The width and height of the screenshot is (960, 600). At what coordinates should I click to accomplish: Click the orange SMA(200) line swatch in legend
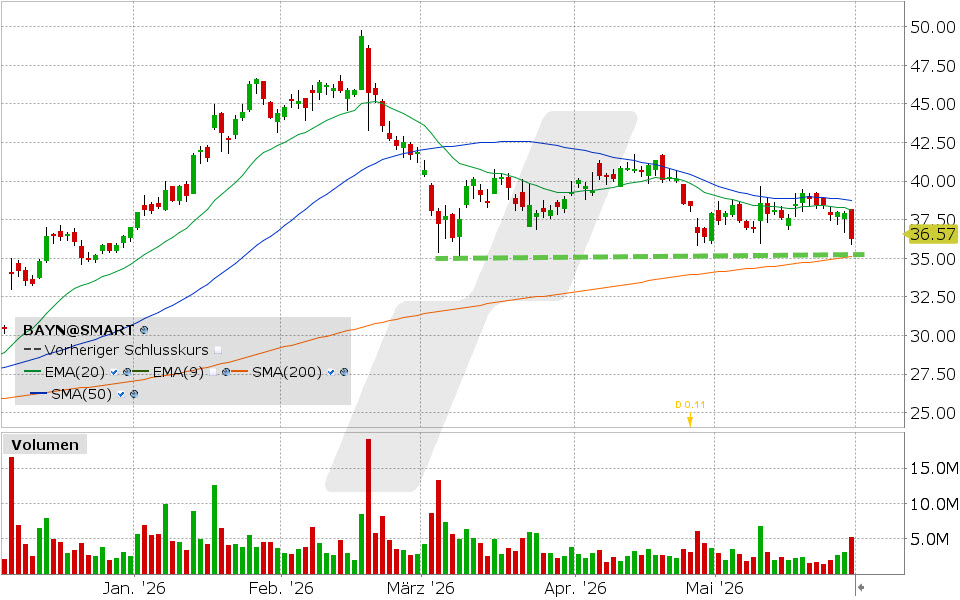click(239, 372)
